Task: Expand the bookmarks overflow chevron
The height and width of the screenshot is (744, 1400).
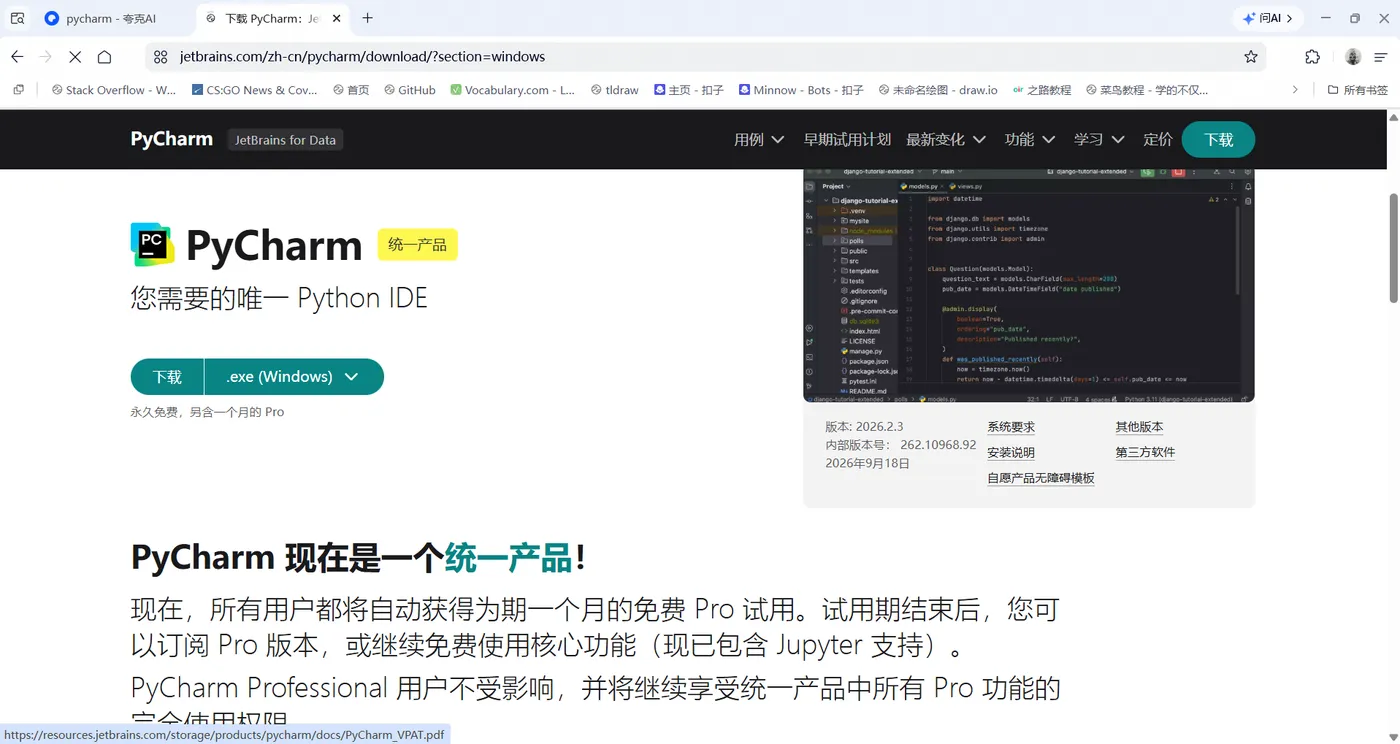Action: coord(1295,90)
